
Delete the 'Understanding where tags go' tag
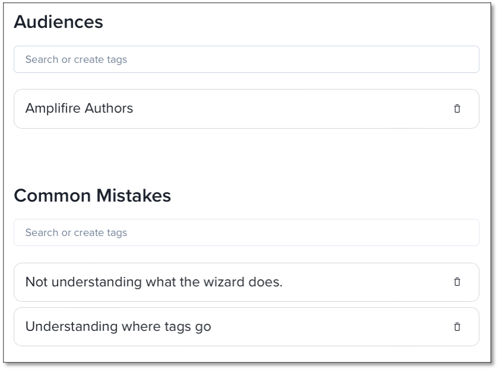pyautogui.click(x=457, y=327)
